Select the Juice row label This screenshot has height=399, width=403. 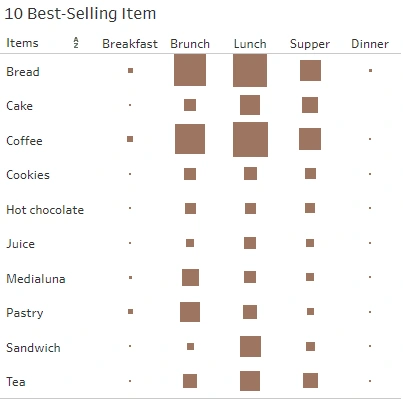coord(20,244)
